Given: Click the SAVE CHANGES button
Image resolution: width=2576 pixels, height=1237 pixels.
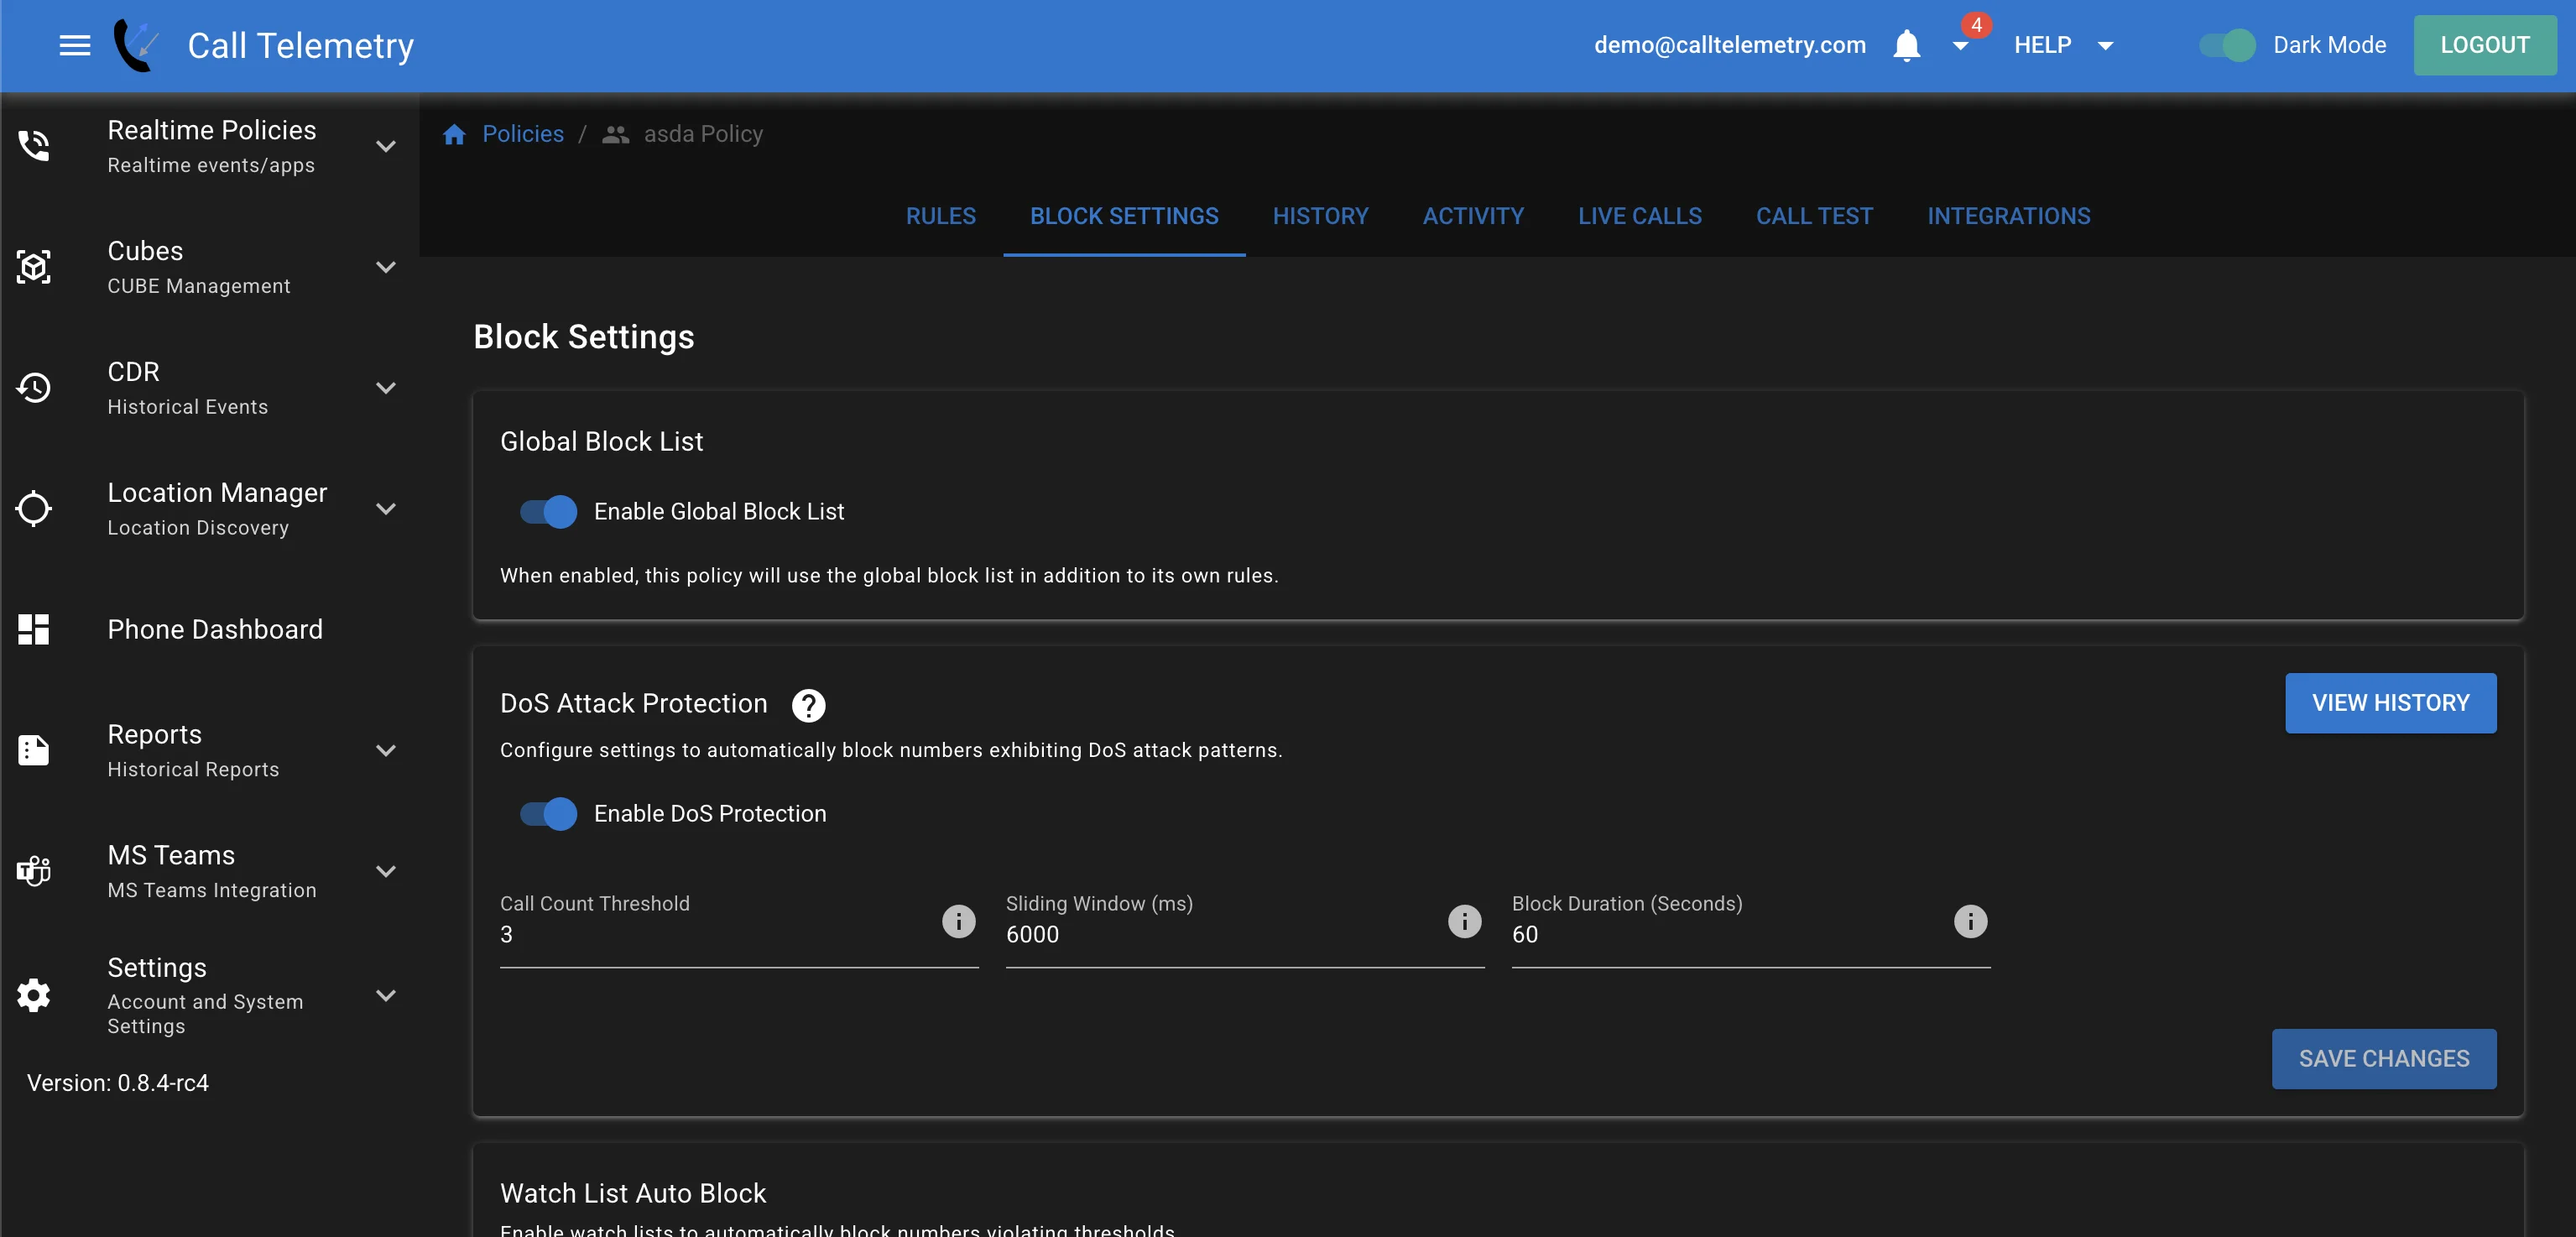Looking at the screenshot, I should (2384, 1059).
